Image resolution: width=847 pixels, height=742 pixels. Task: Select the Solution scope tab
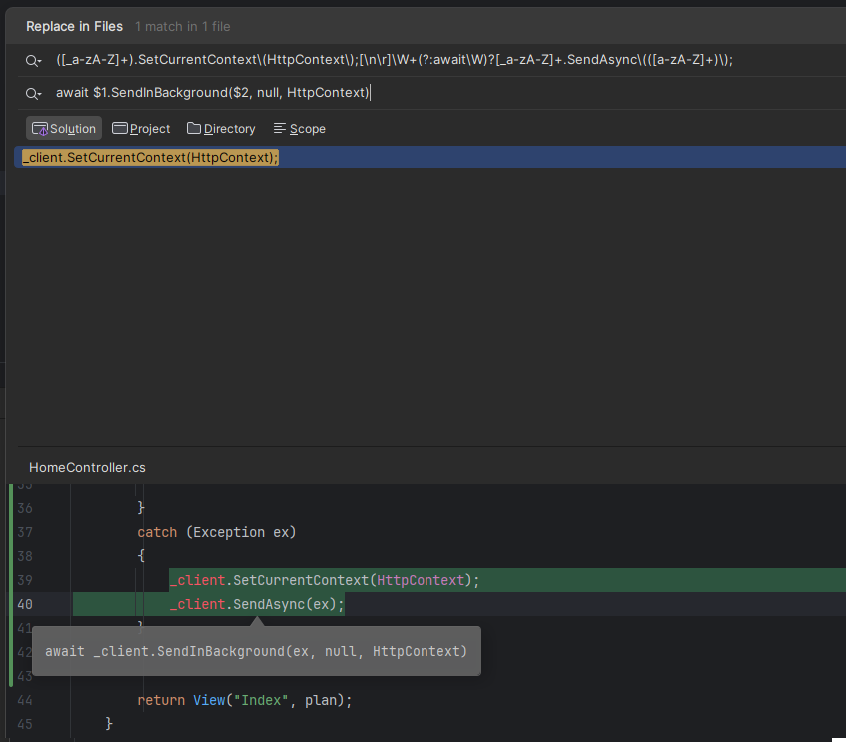click(x=64, y=129)
